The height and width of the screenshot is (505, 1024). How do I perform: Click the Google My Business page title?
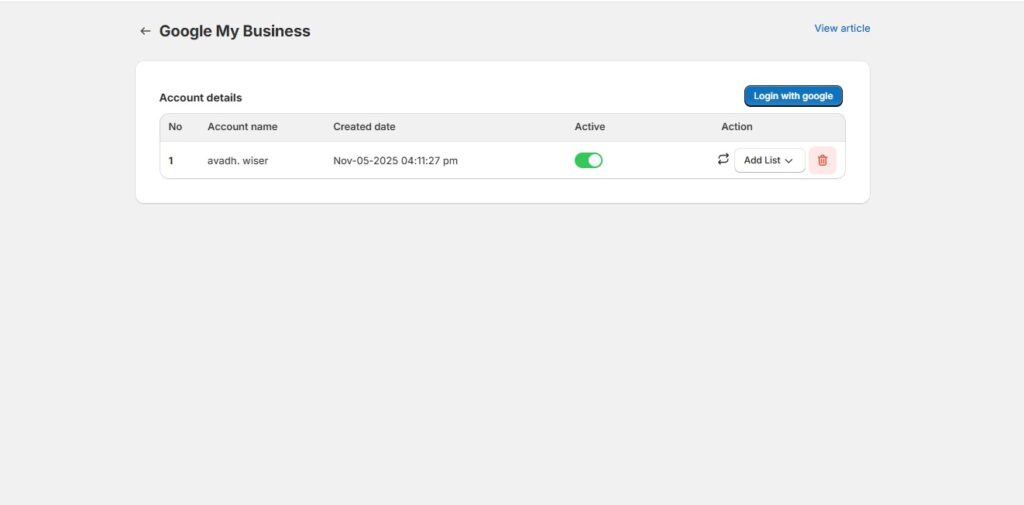(234, 31)
